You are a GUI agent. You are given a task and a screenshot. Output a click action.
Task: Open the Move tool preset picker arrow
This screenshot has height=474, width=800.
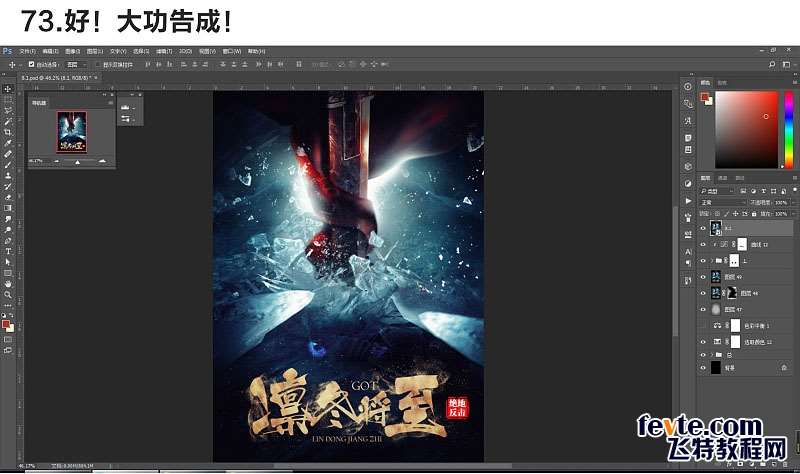coord(20,65)
